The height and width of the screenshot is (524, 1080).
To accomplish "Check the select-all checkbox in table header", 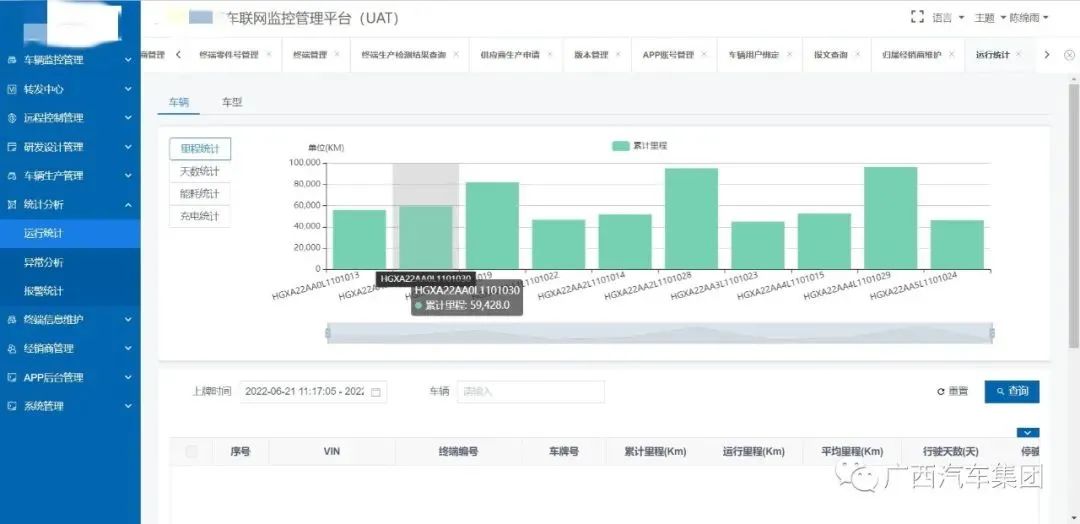I will click(191, 452).
